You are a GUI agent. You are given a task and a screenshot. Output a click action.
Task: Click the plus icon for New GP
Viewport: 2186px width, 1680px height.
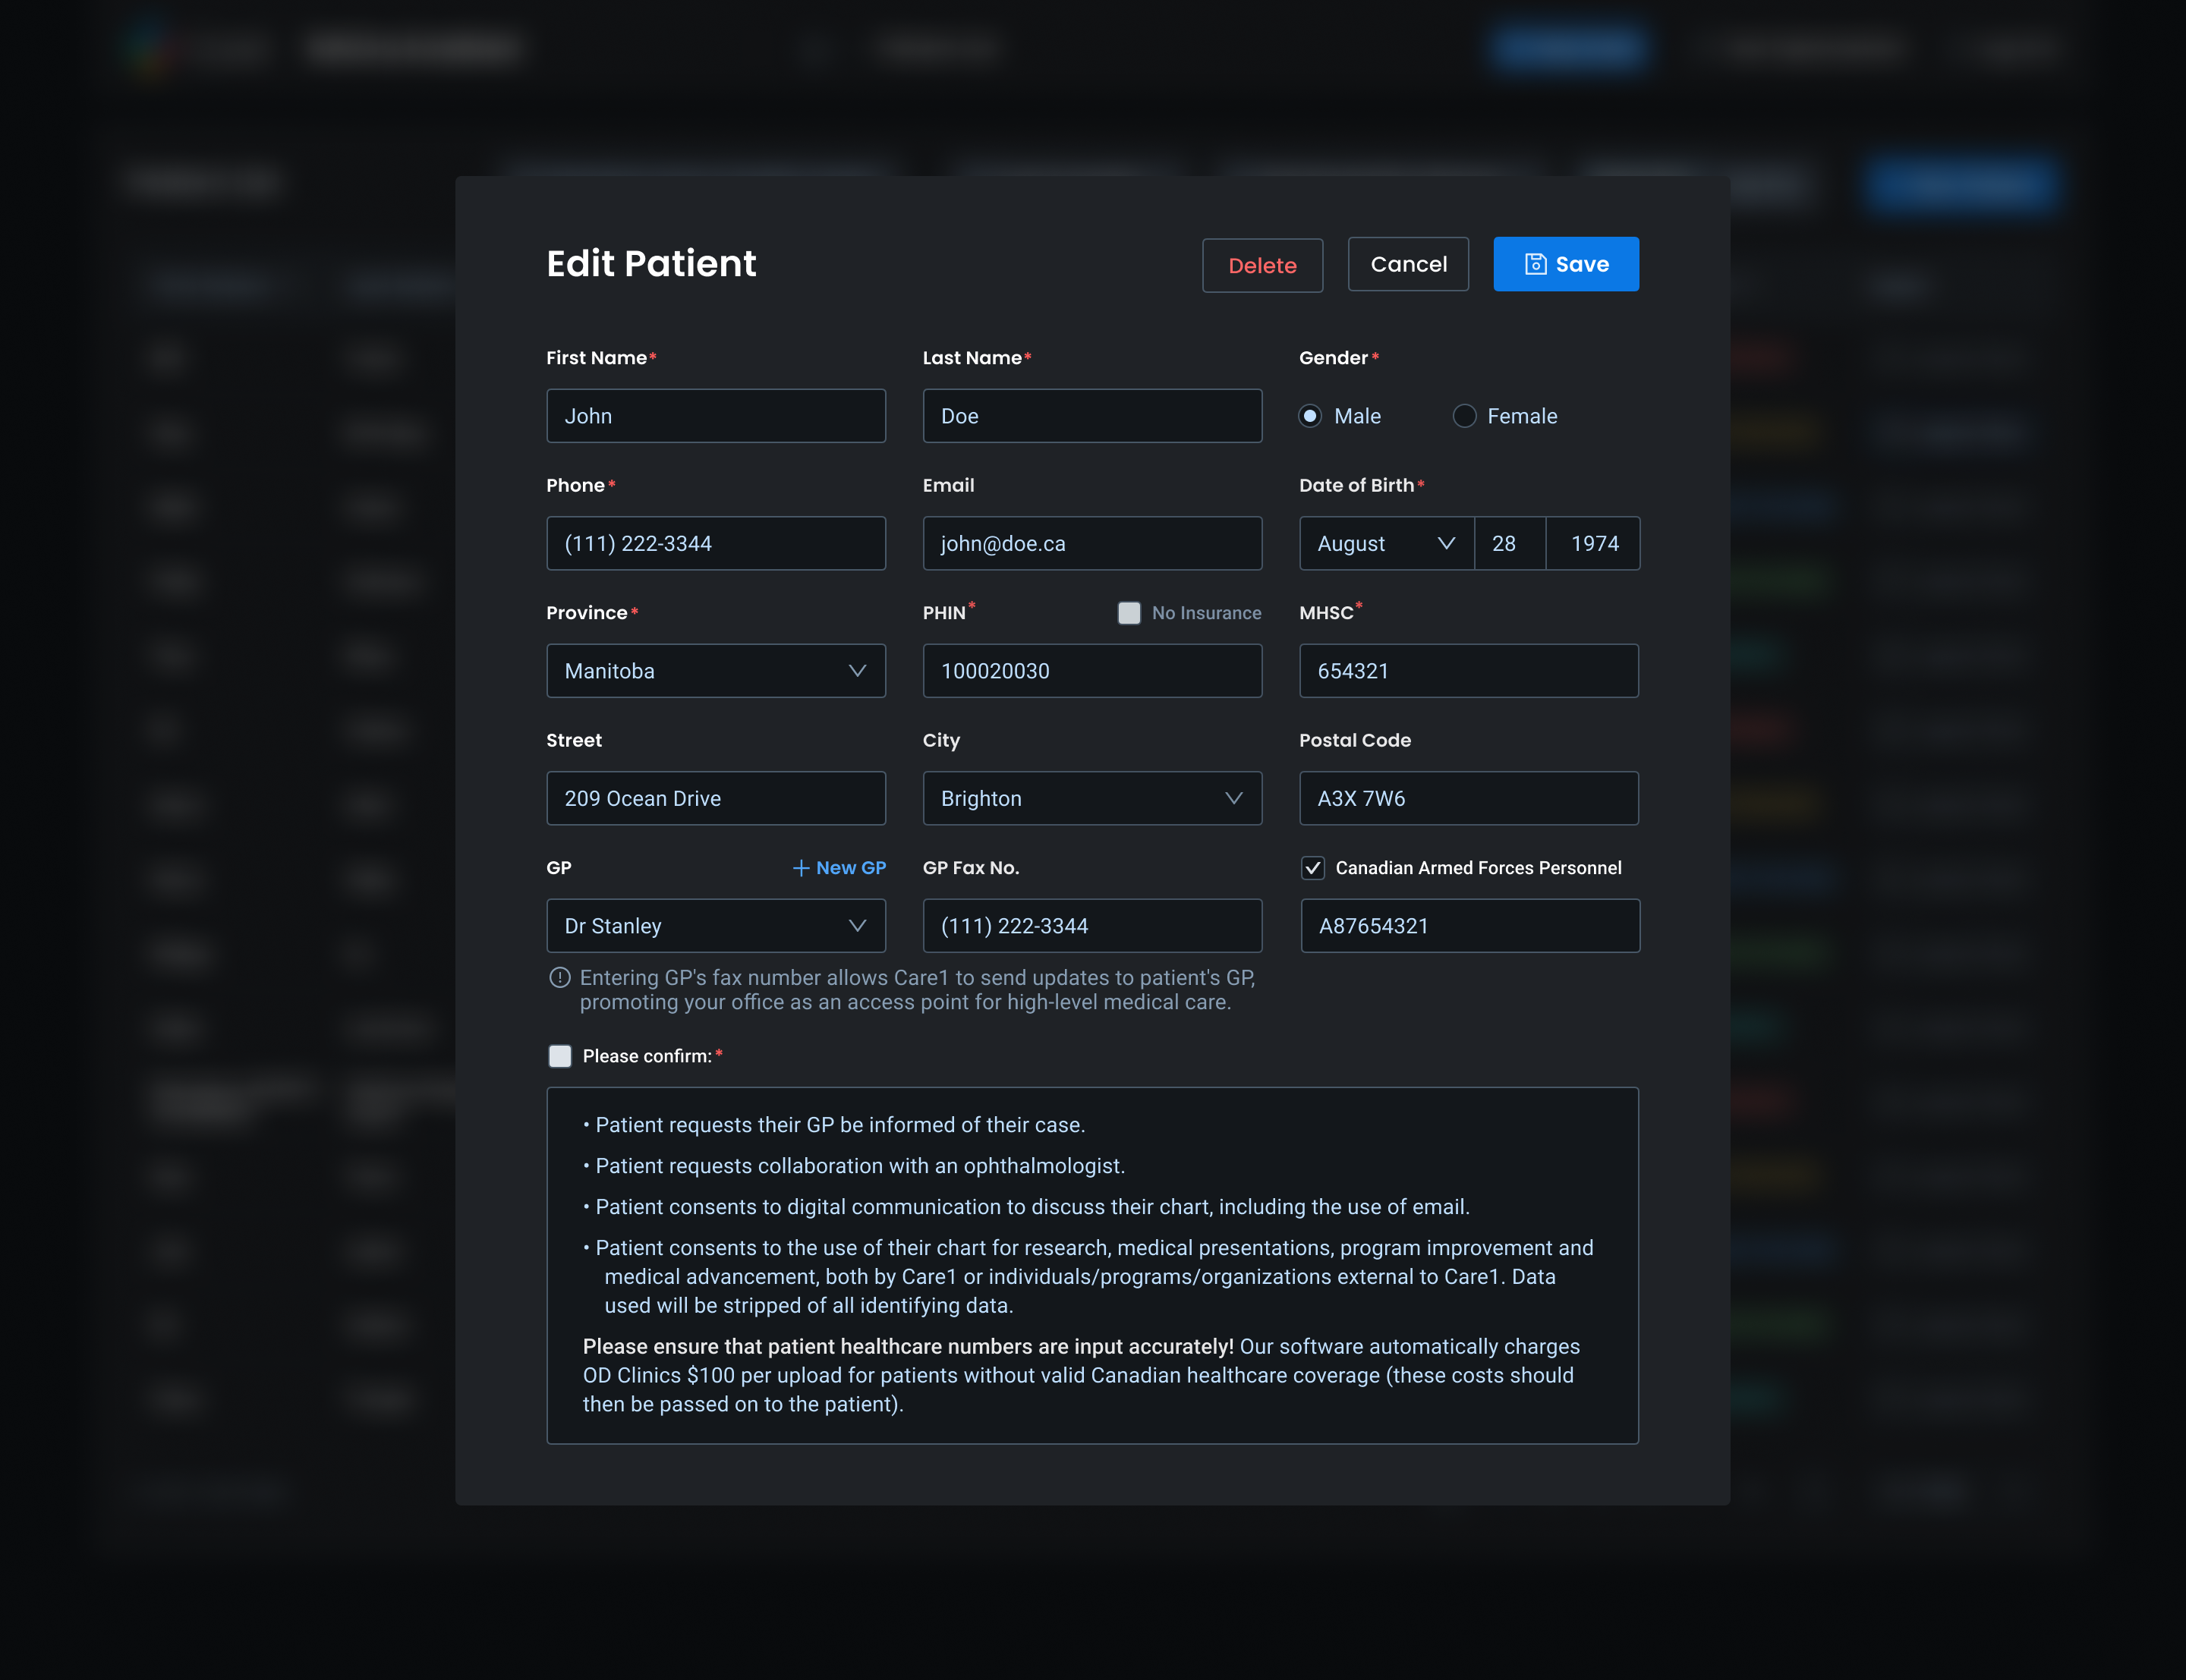pos(800,868)
